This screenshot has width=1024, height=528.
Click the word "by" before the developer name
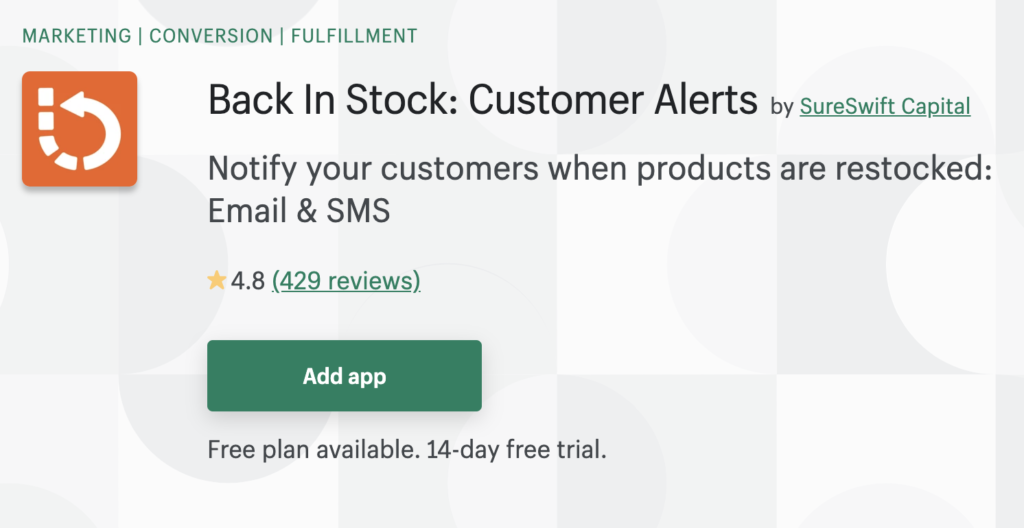[x=782, y=107]
